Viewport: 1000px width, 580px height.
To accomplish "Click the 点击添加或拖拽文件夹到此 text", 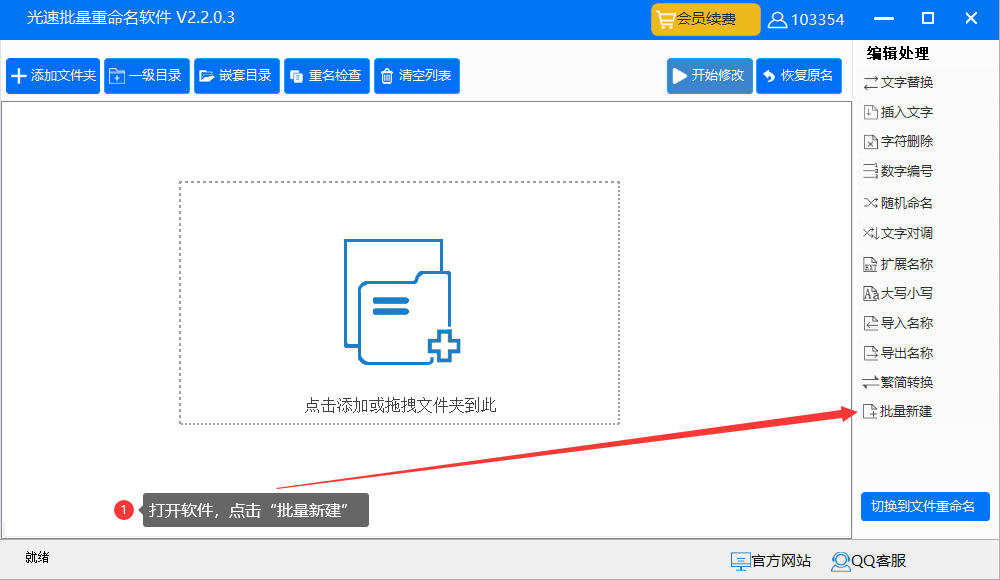I will coord(400,405).
